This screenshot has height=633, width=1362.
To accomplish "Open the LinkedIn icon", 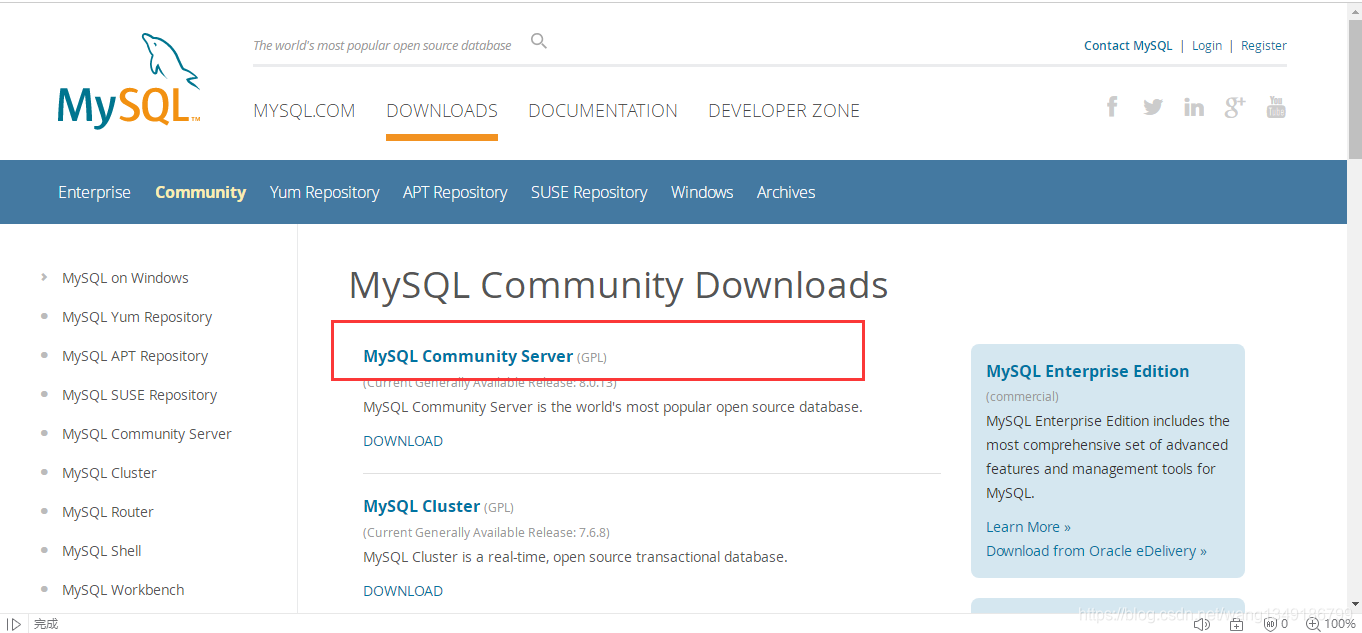I will (1194, 107).
